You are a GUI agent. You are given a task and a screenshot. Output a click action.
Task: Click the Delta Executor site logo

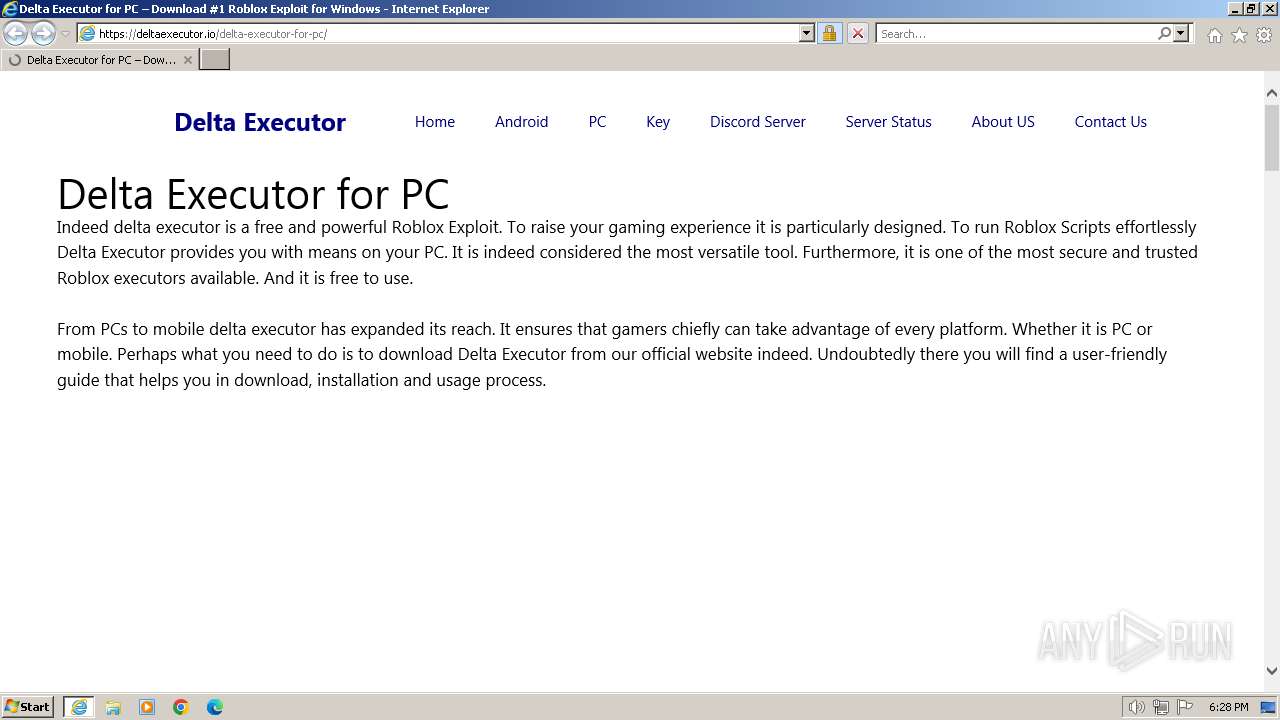pyautogui.click(x=260, y=122)
